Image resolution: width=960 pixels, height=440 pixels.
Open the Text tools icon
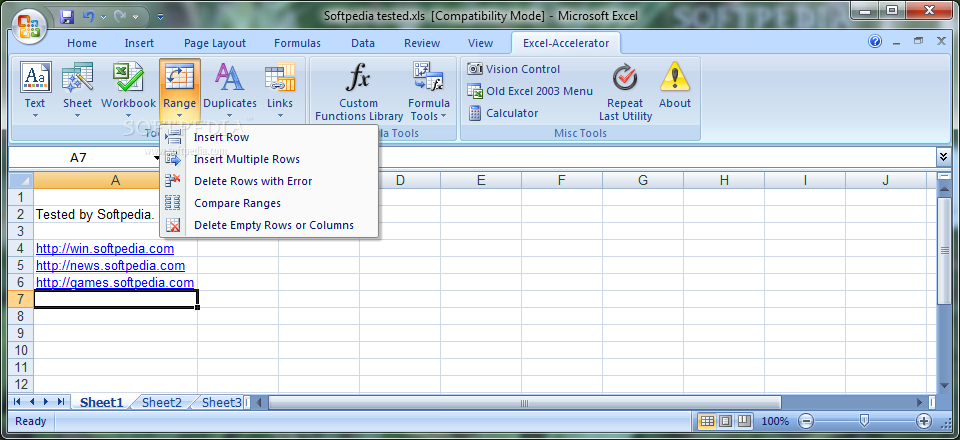click(35, 90)
